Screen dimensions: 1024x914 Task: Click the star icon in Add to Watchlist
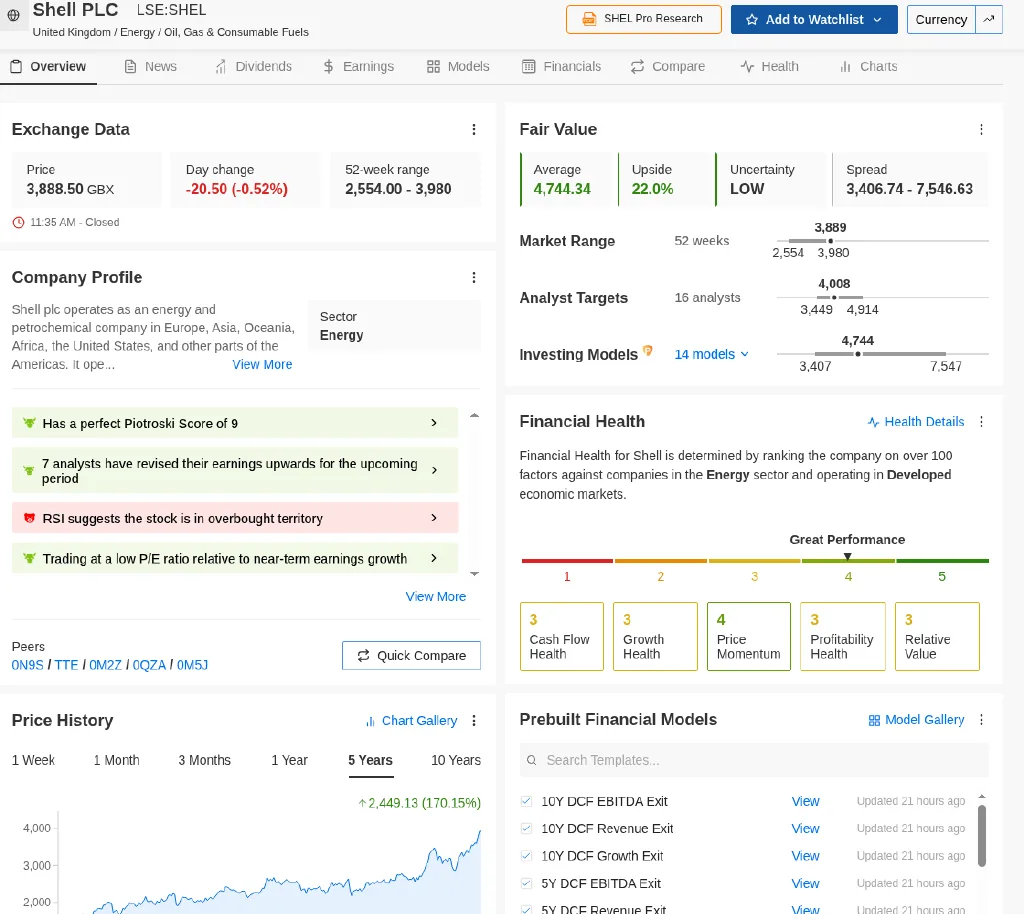click(752, 20)
